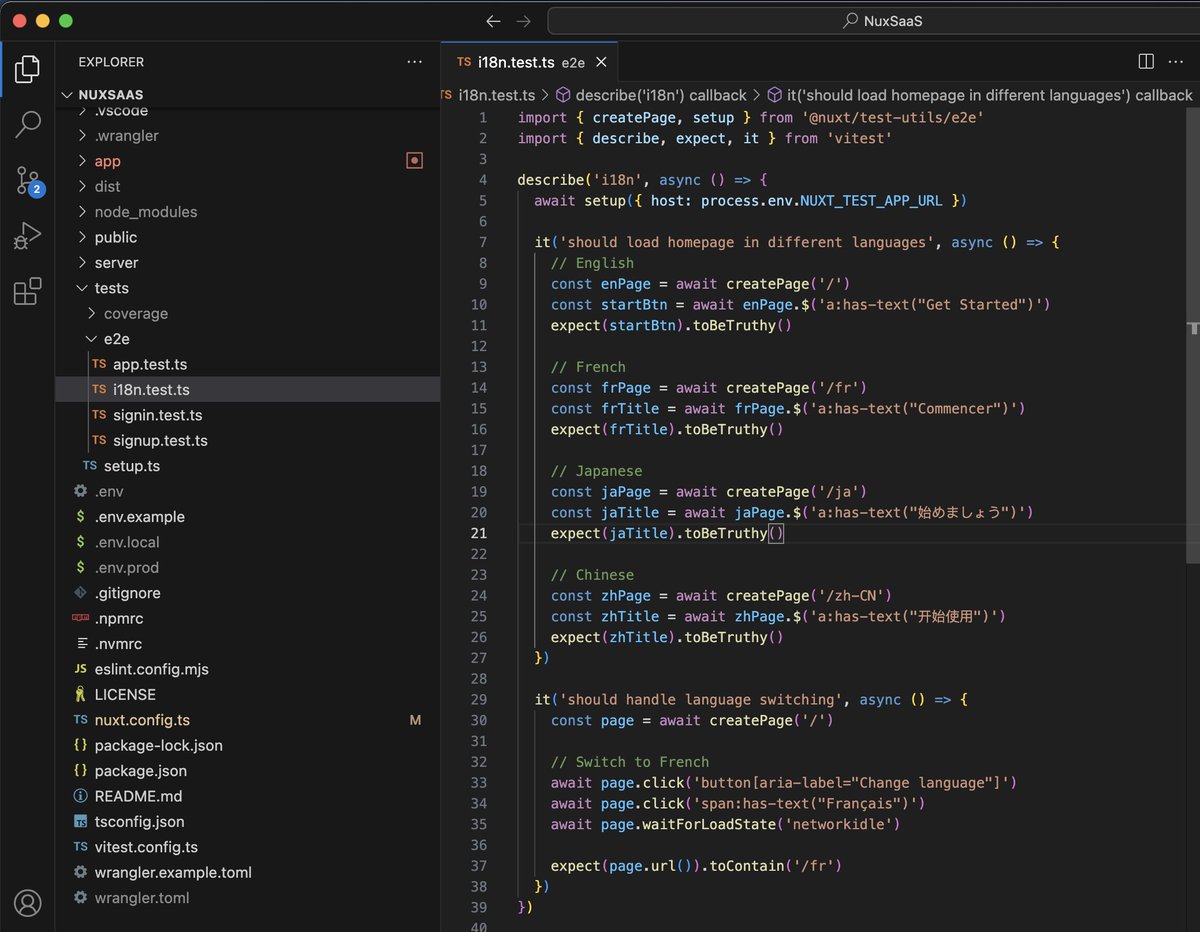Screen dimensions: 1200x932
Task: Go forward with the right arrow
Action: tap(523, 21)
